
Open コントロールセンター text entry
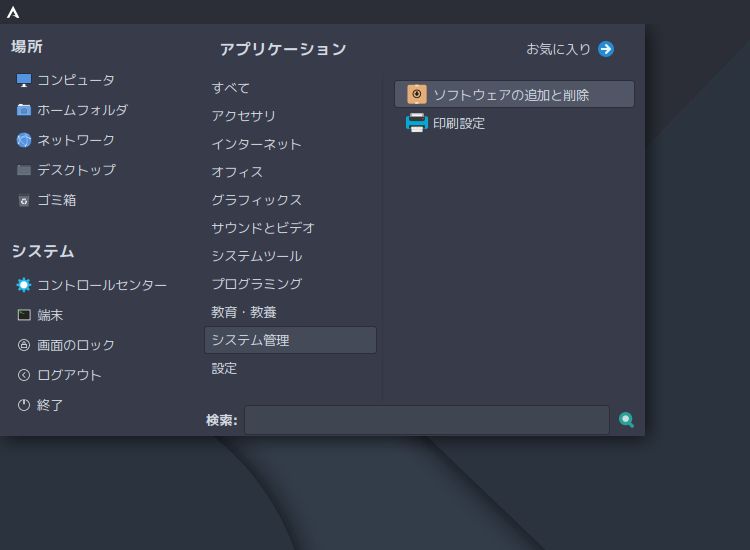point(102,285)
